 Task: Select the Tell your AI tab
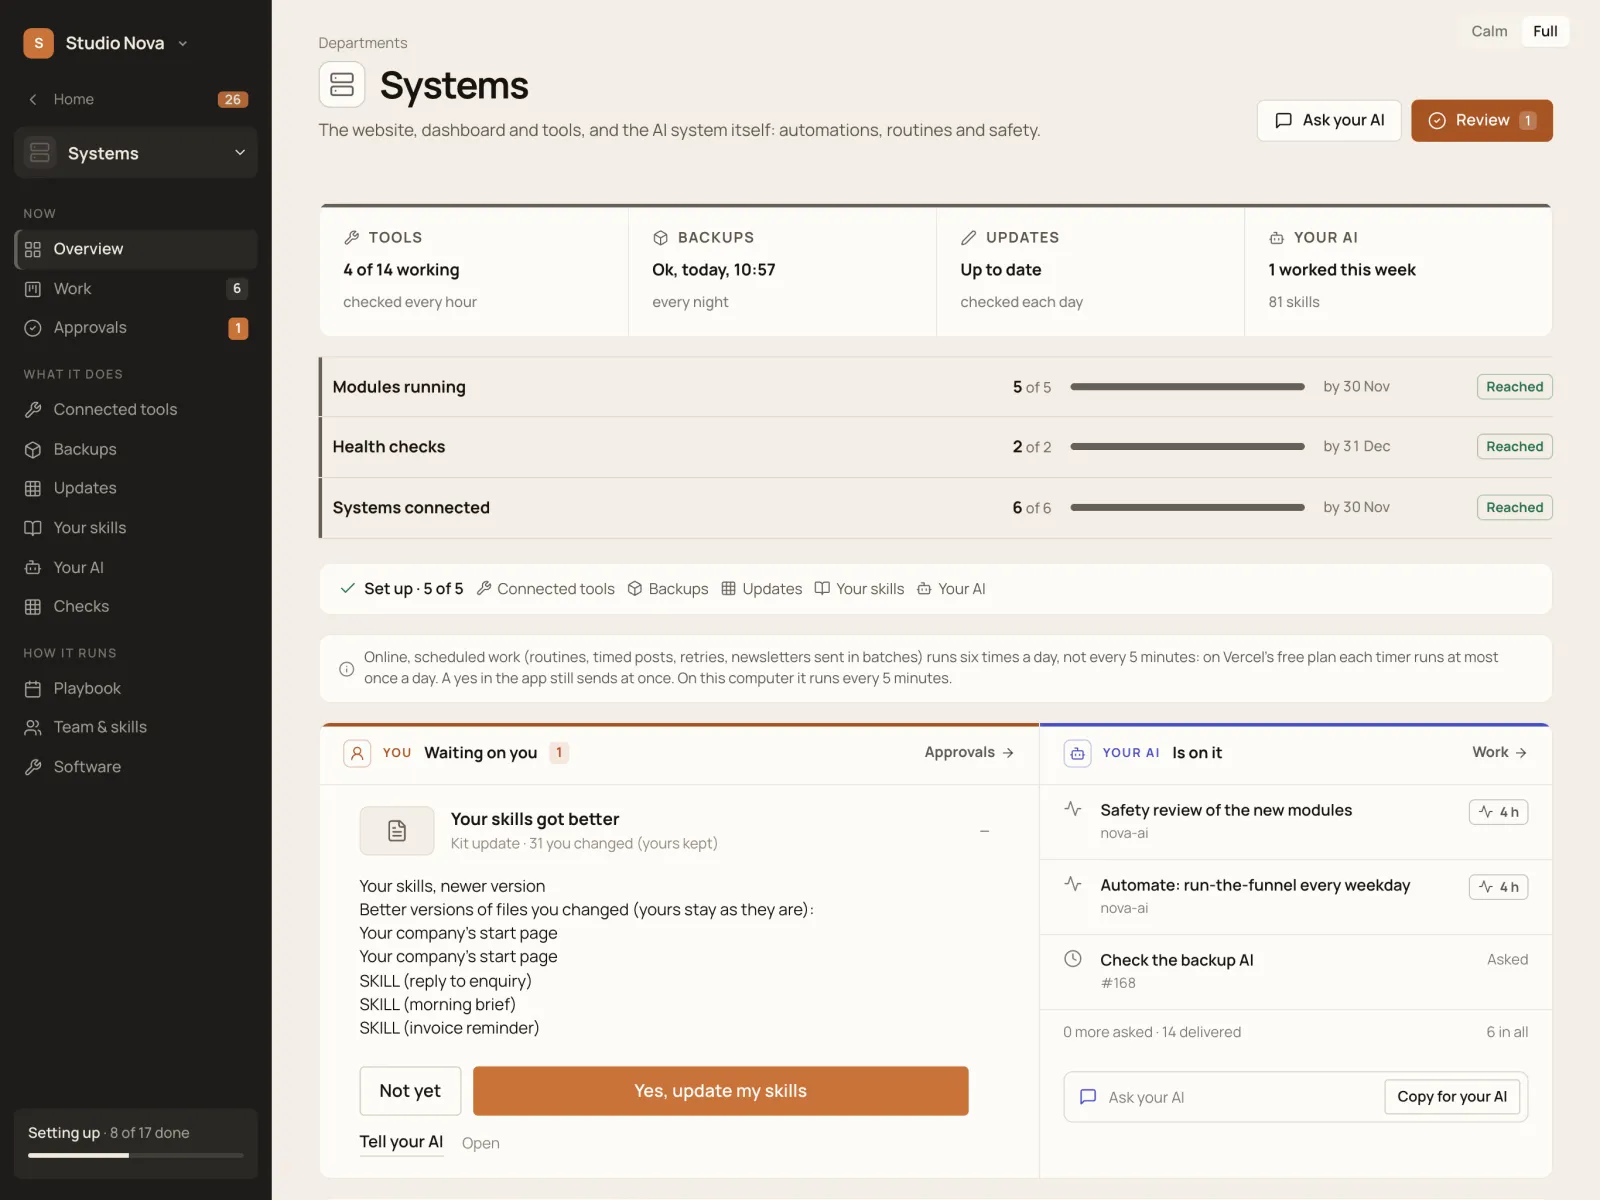point(401,1142)
